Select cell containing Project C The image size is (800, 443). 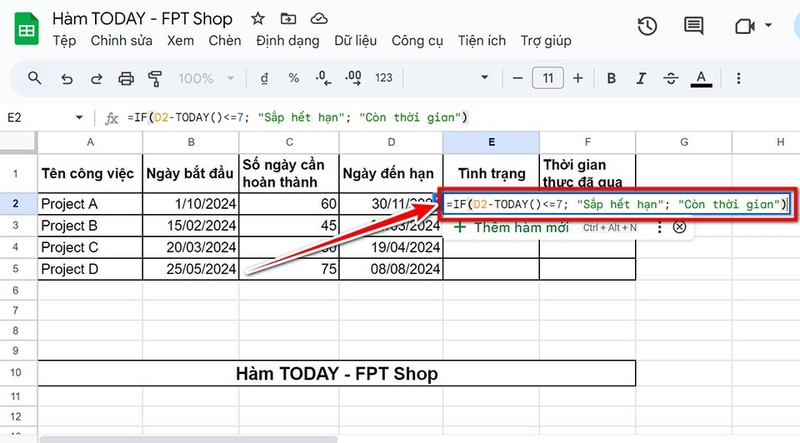(90, 248)
